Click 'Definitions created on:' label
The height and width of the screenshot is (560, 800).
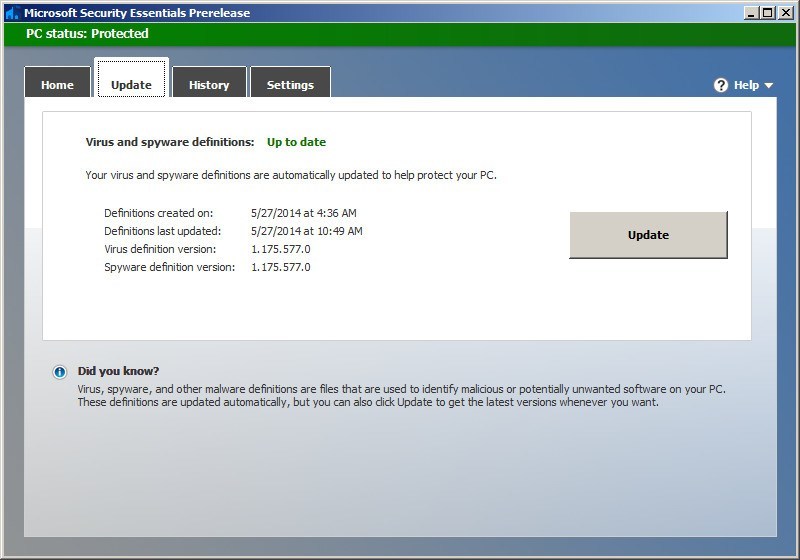(x=159, y=213)
